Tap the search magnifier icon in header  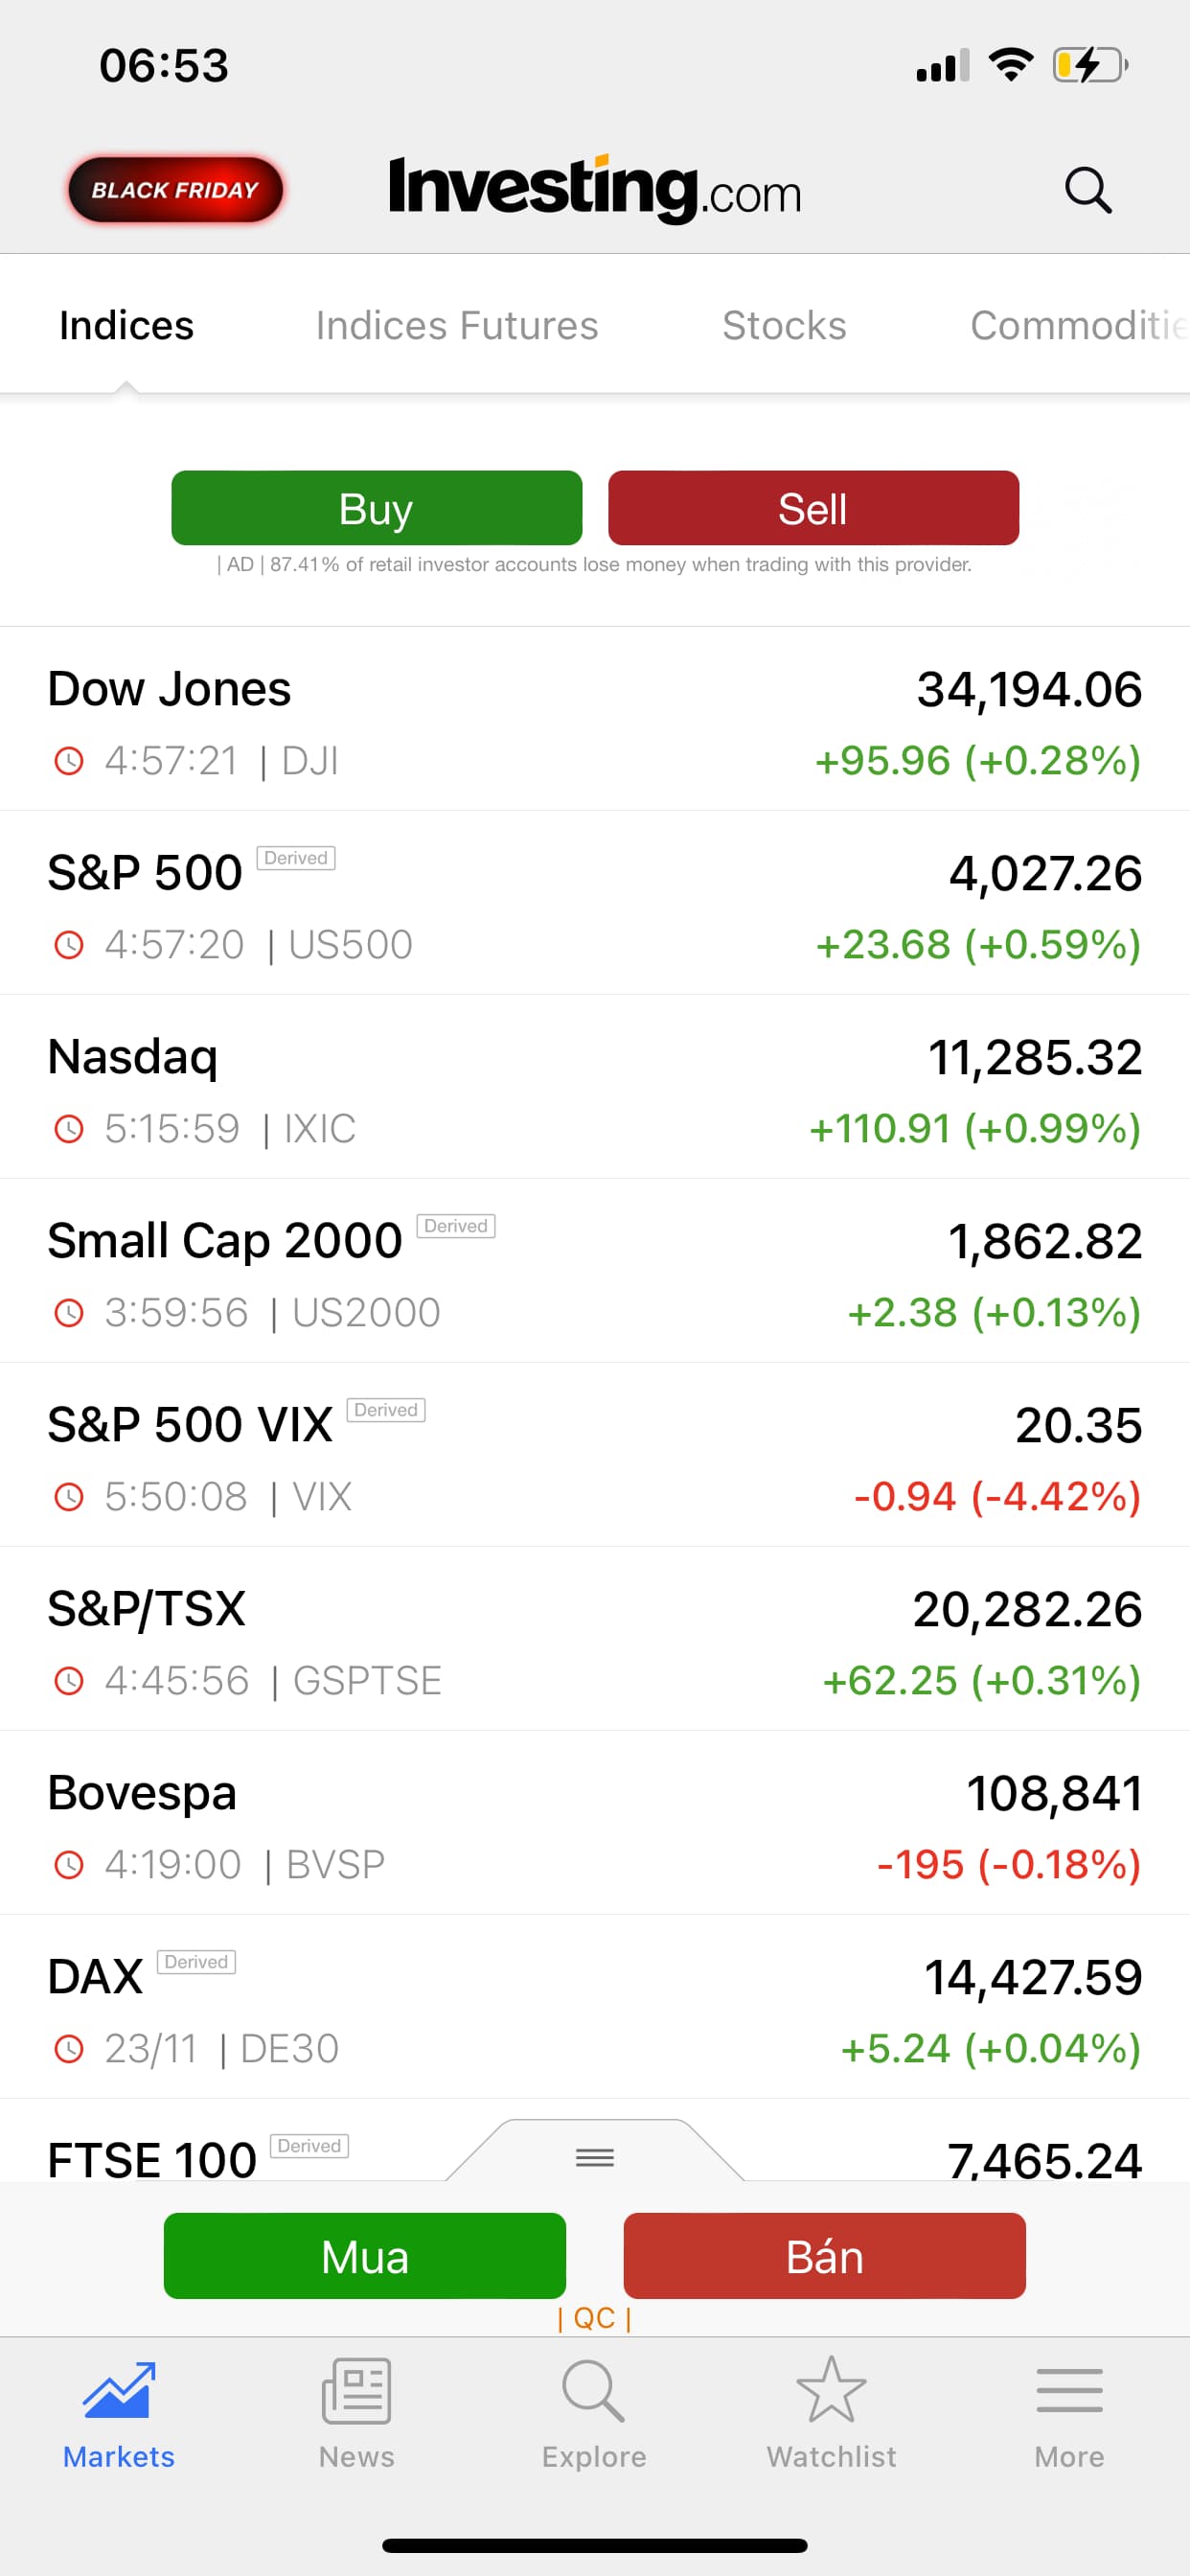tap(1087, 190)
